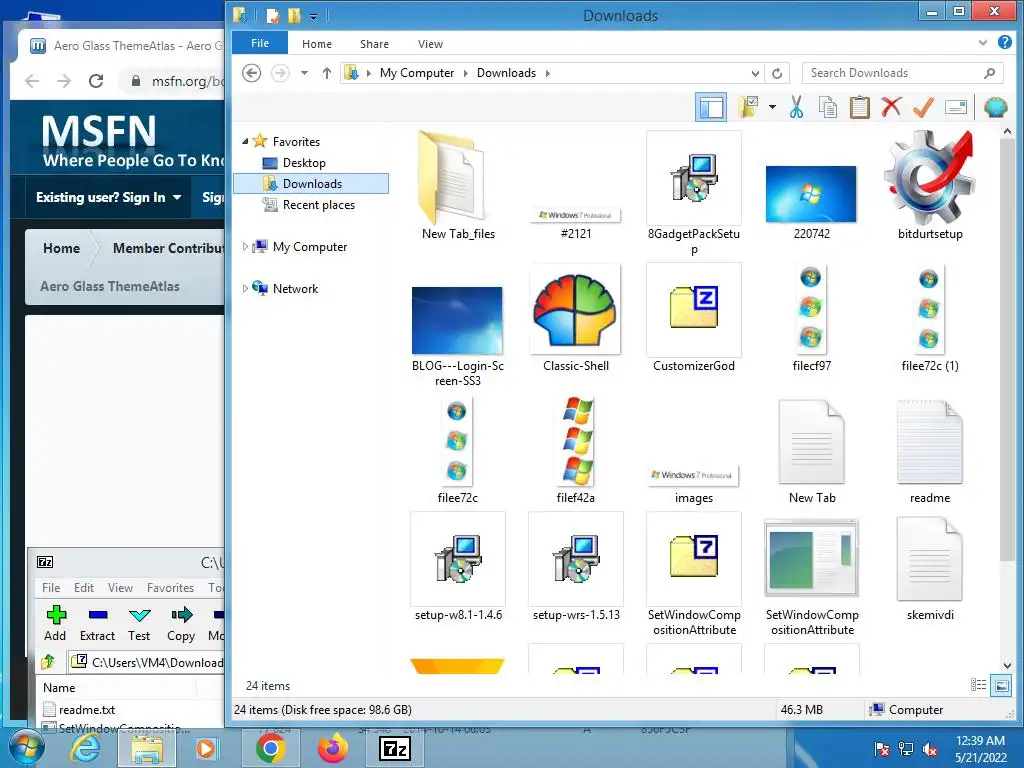Click My Computer in the address breadcrumb
1024x768 pixels.
pos(417,72)
